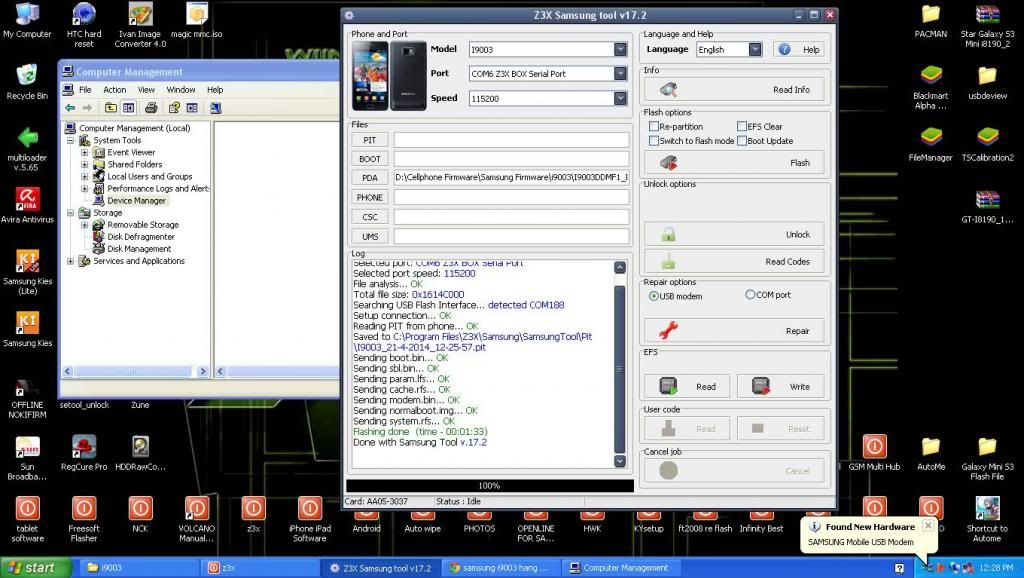
Task: Open the View menu in Computer Management
Action: click(146, 90)
